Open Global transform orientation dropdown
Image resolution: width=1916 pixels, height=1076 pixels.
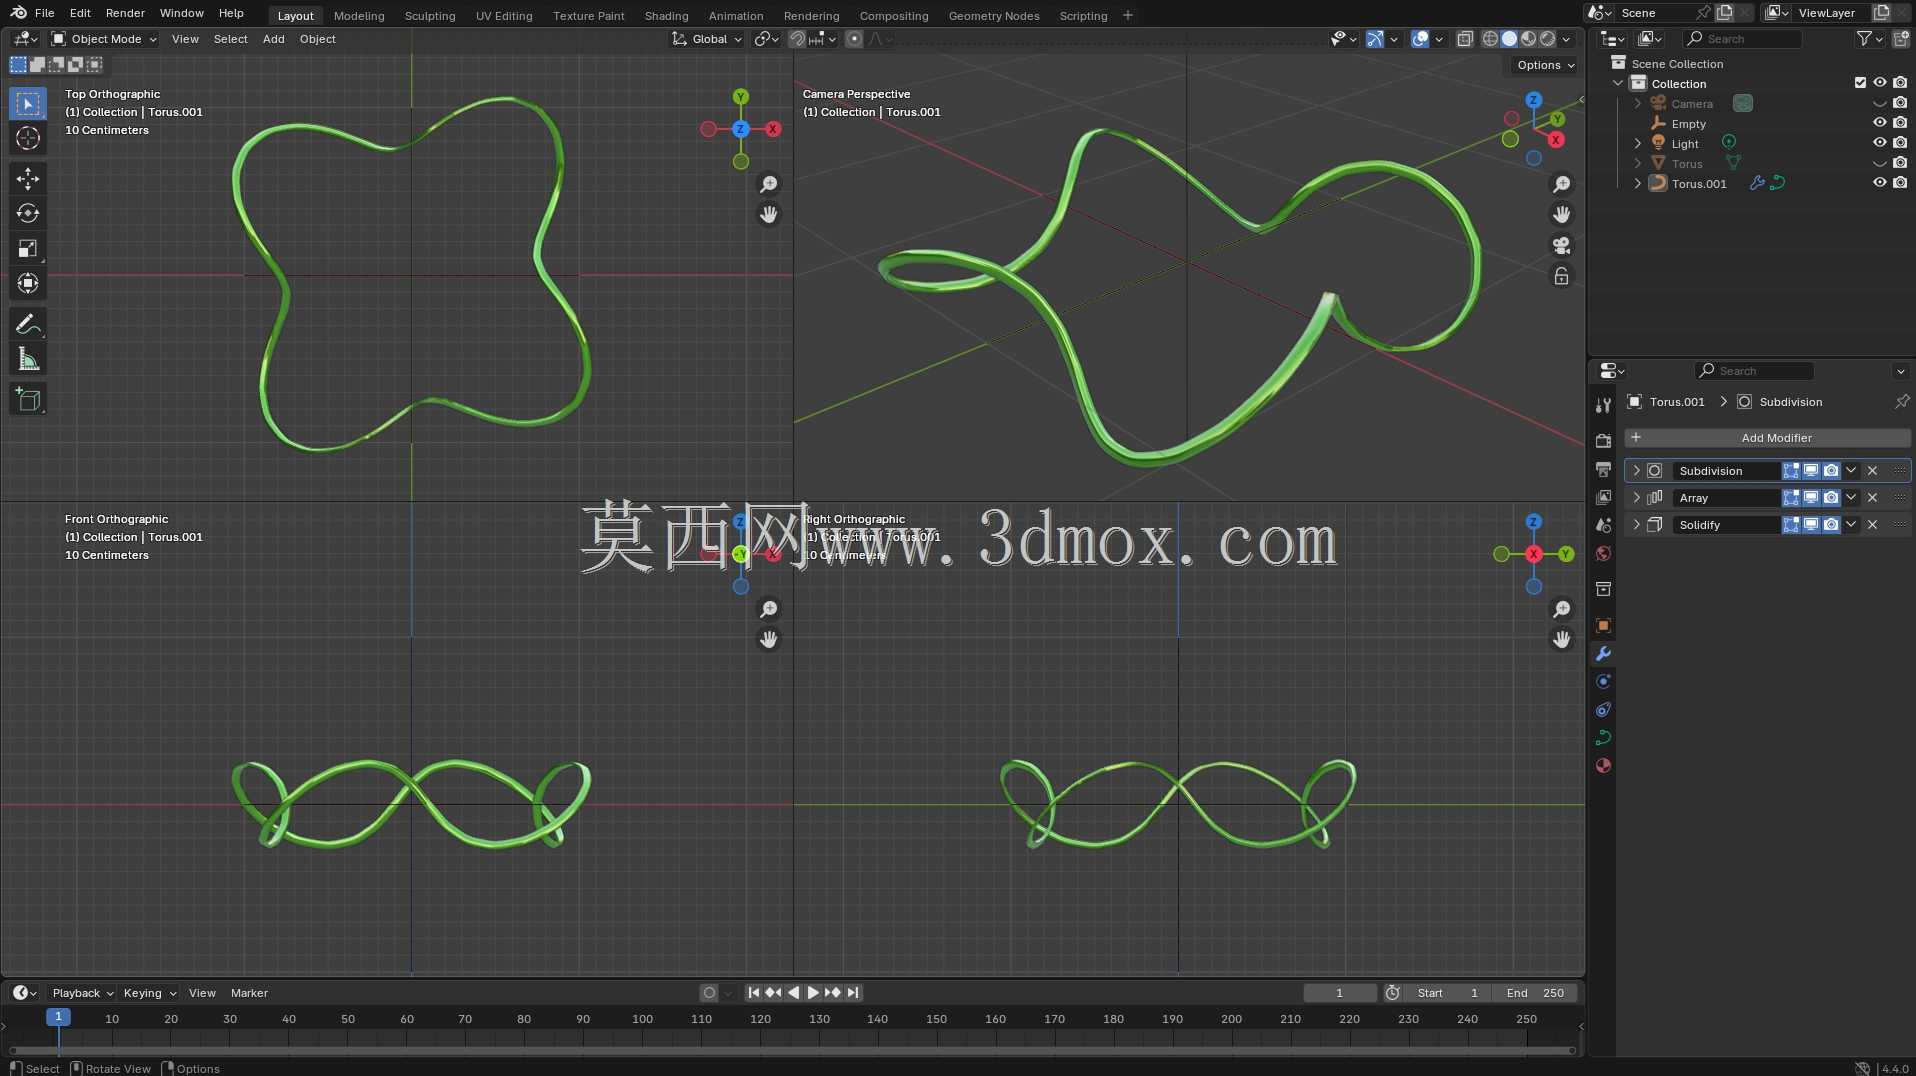click(x=707, y=39)
